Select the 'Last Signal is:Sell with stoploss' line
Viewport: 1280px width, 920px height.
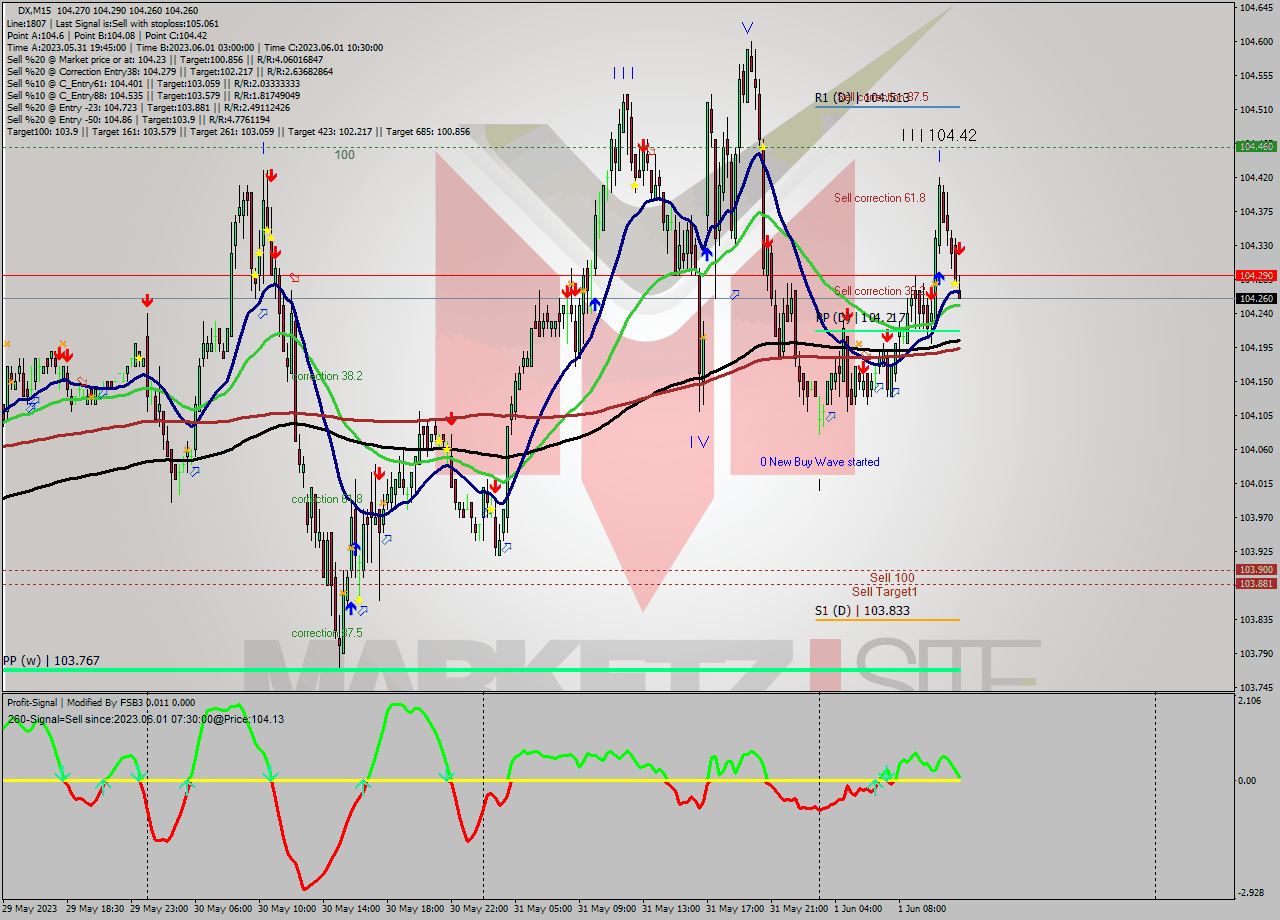click(x=137, y=23)
